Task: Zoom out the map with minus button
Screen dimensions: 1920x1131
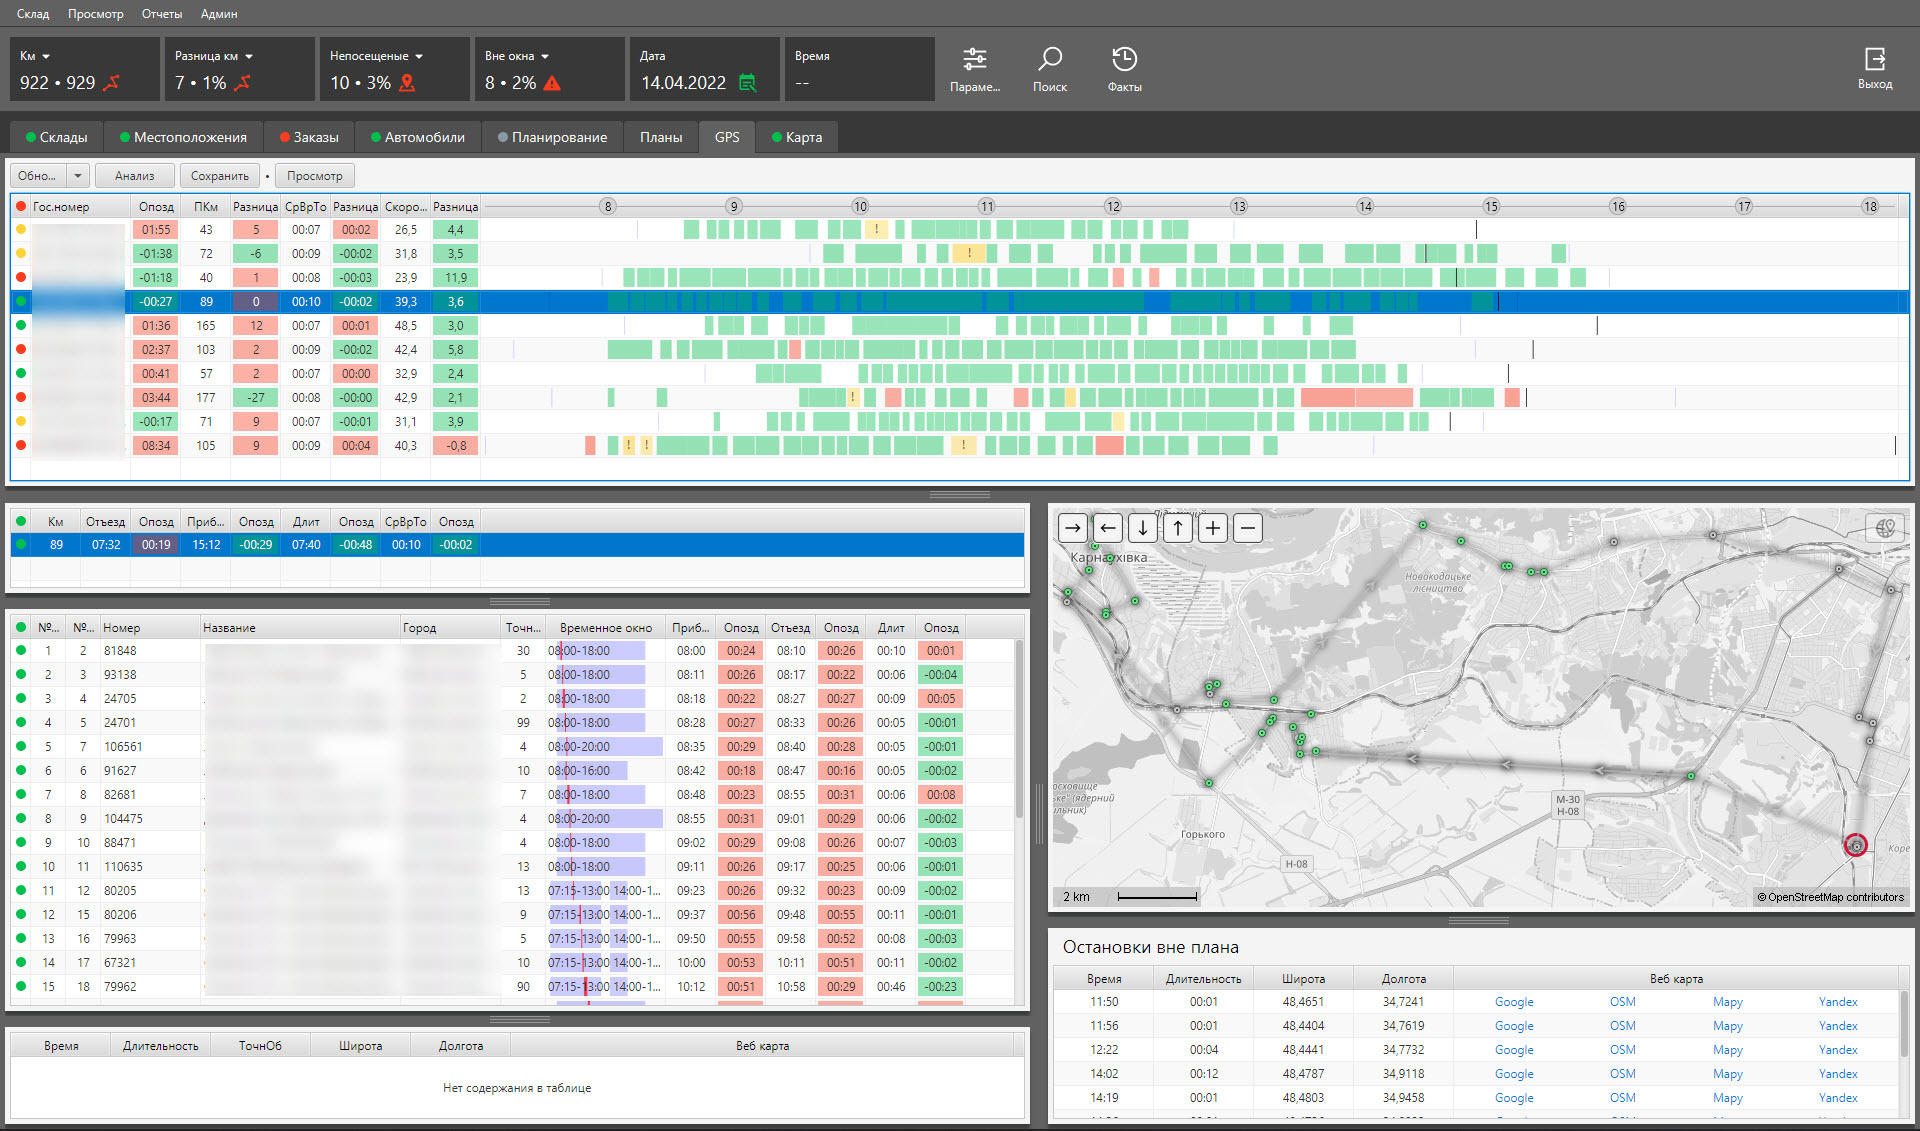Action: tap(1248, 528)
